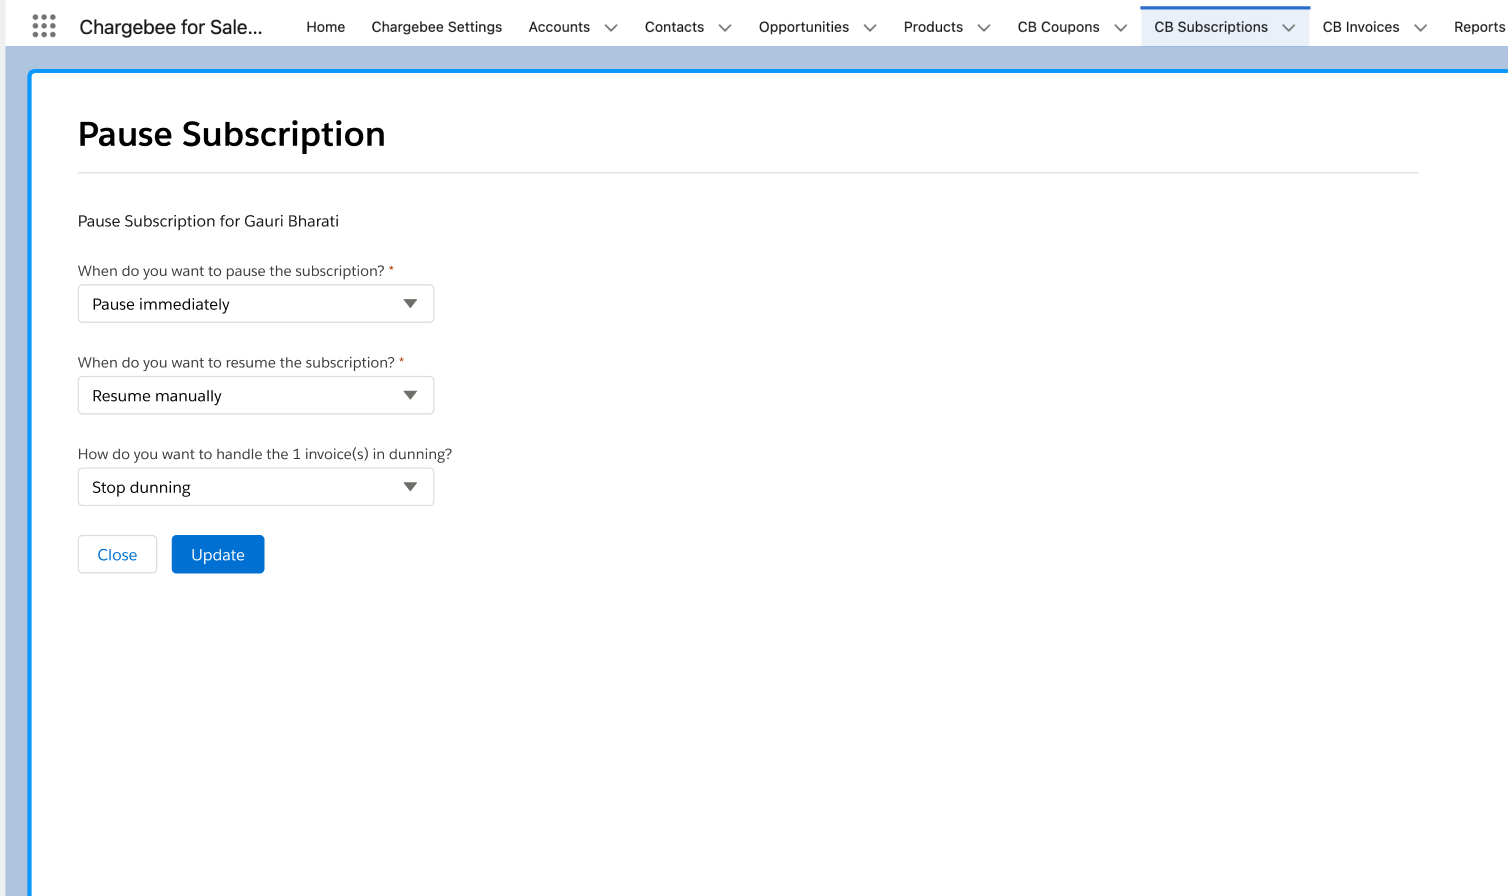Expand the CB Coupons chevron menu
Image resolution: width=1508 pixels, height=896 pixels.
click(1120, 28)
